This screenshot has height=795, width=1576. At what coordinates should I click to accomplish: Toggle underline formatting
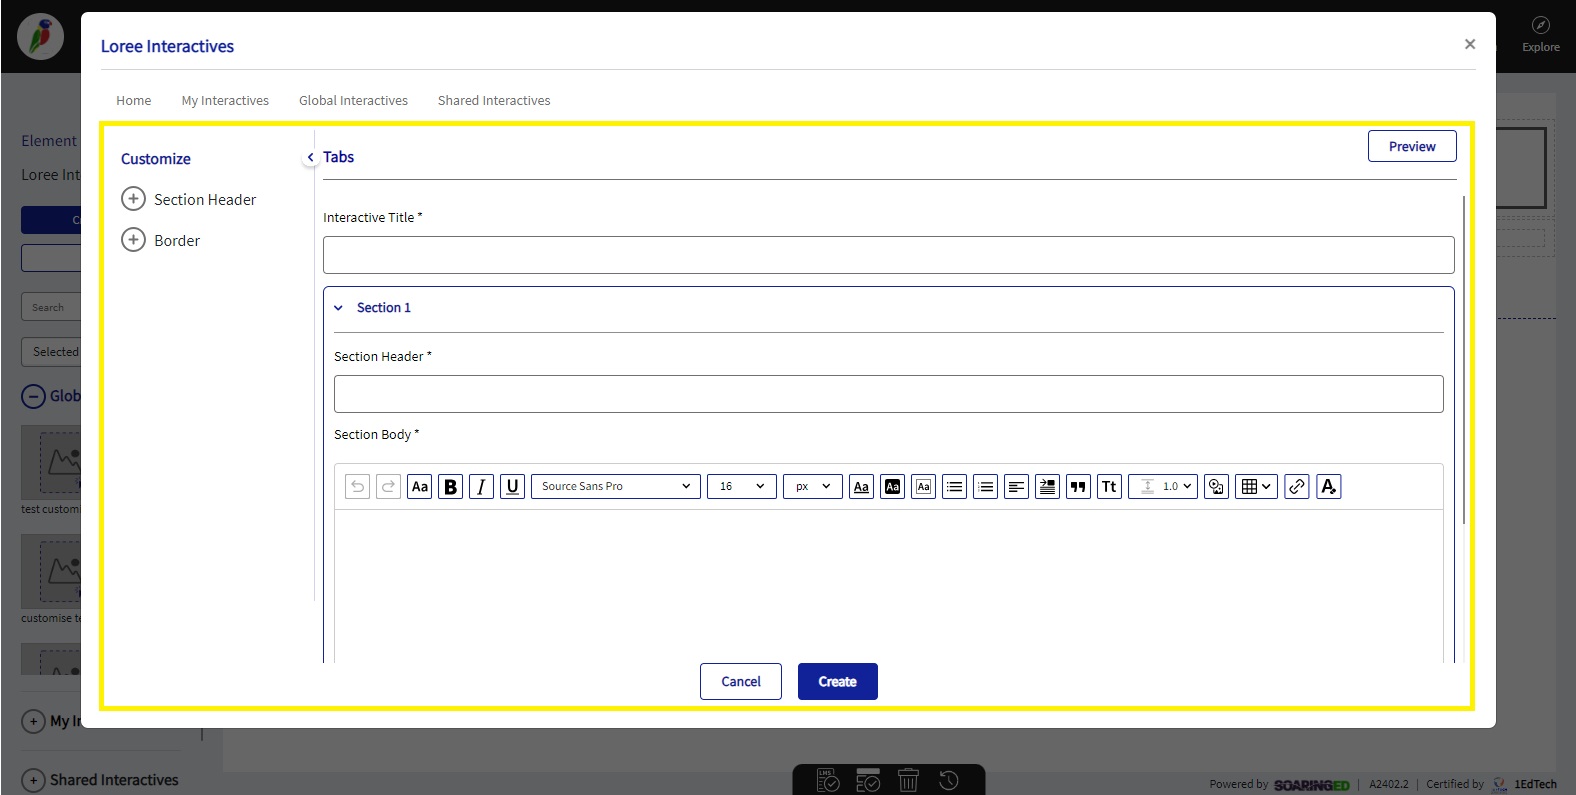click(512, 486)
